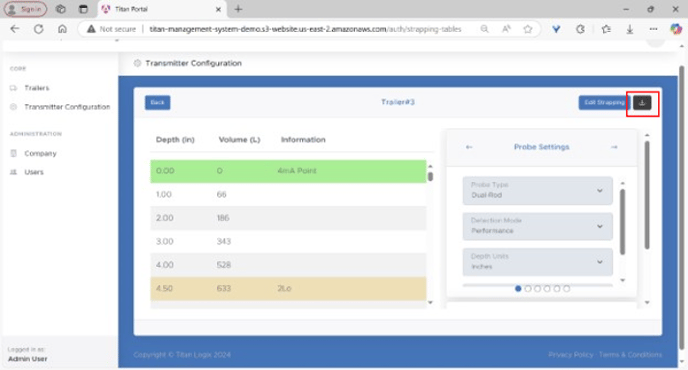Select the 1.00 depth row
Viewport: 688px width, 370px height.
pos(288,194)
